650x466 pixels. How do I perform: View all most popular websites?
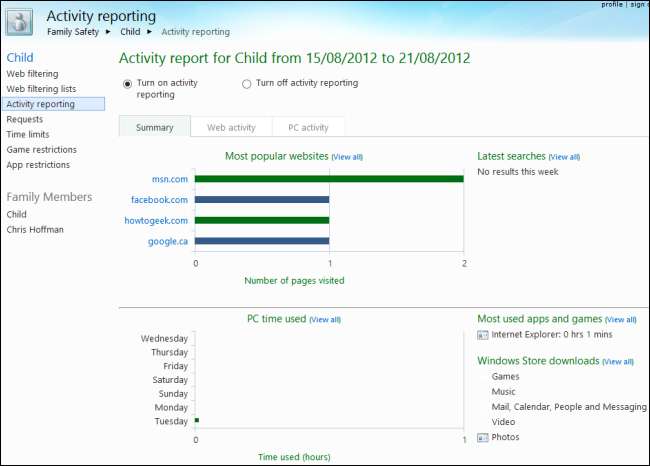tap(347, 157)
